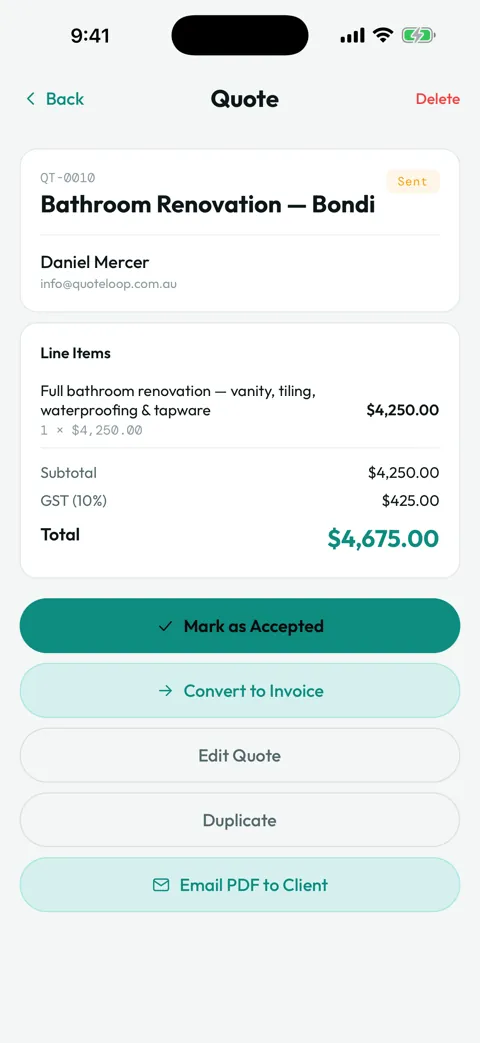Viewport: 480px width, 1043px height.
Task: Tap the Bathroom Renovation — Bondi title
Action: point(207,205)
